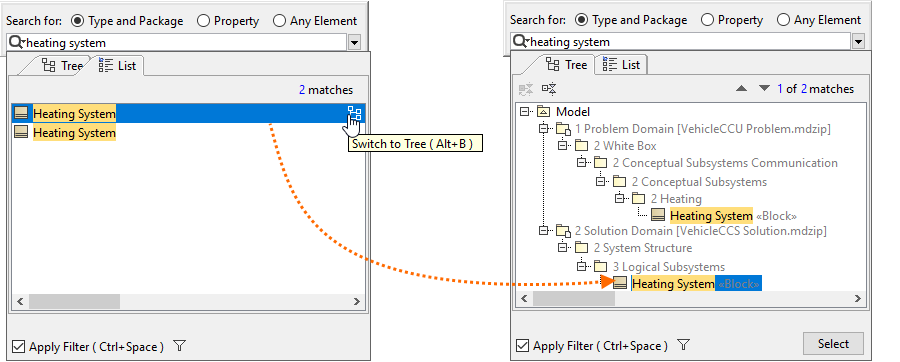
Task: Click the expand all icon in the right toolbar
Action: [x=526, y=89]
